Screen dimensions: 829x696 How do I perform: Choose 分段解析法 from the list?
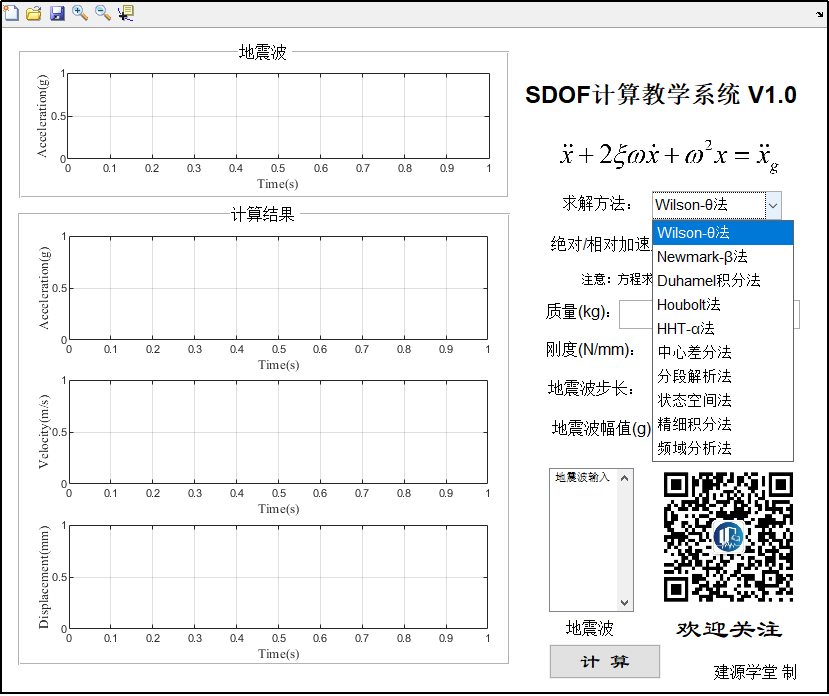pos(723,376)
